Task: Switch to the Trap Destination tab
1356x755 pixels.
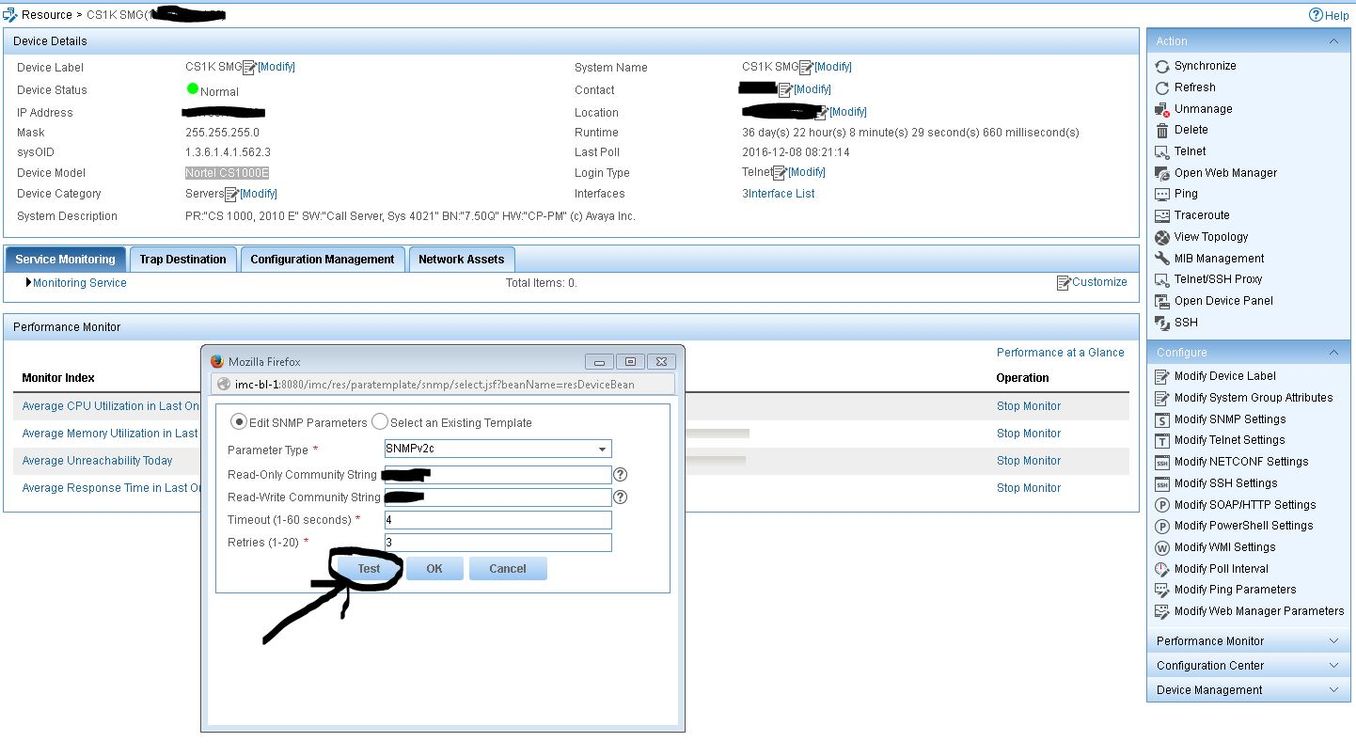Action: tap(183, 259)
